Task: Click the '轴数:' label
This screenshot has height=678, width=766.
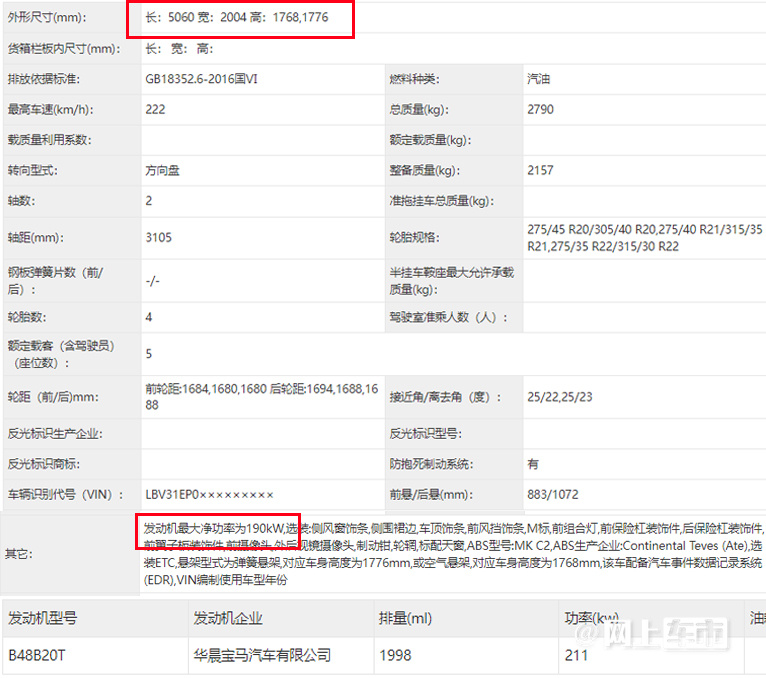Action: pos(21,201)
